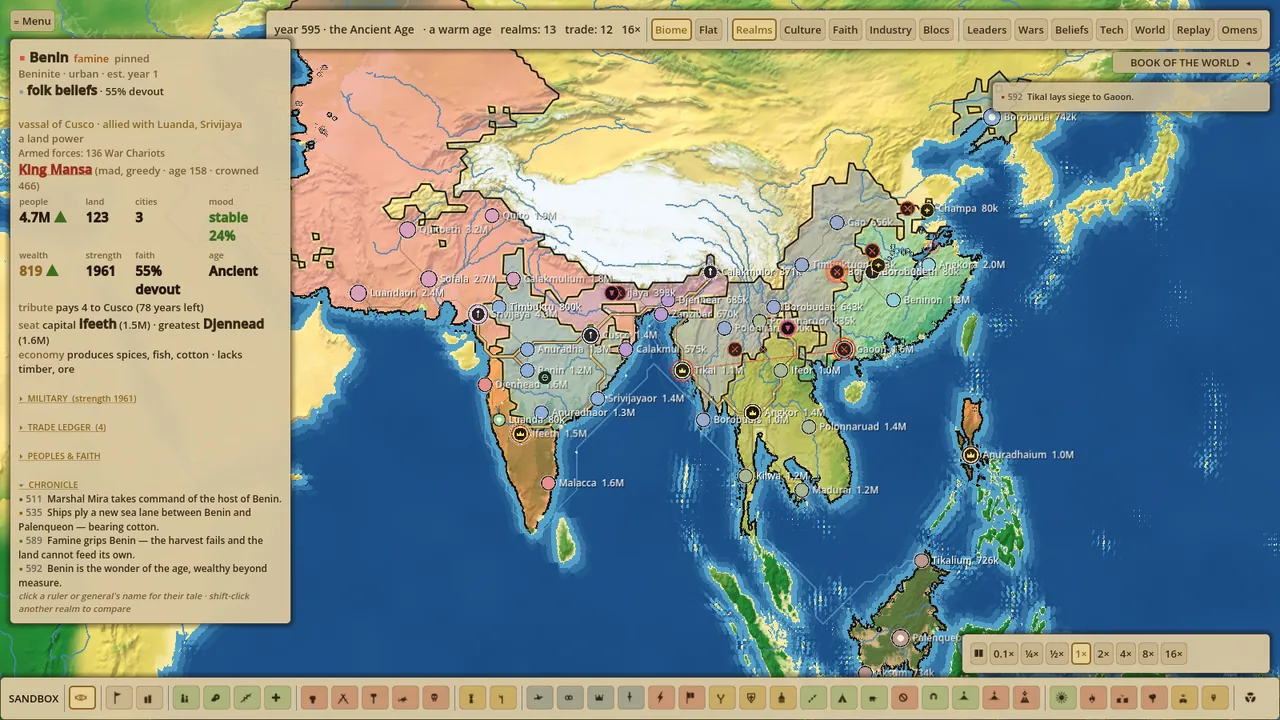The height and width of the screenshot is (720, 1280).
Task: Enable the Realms map overlay
Action: click(x=754, y=30)
